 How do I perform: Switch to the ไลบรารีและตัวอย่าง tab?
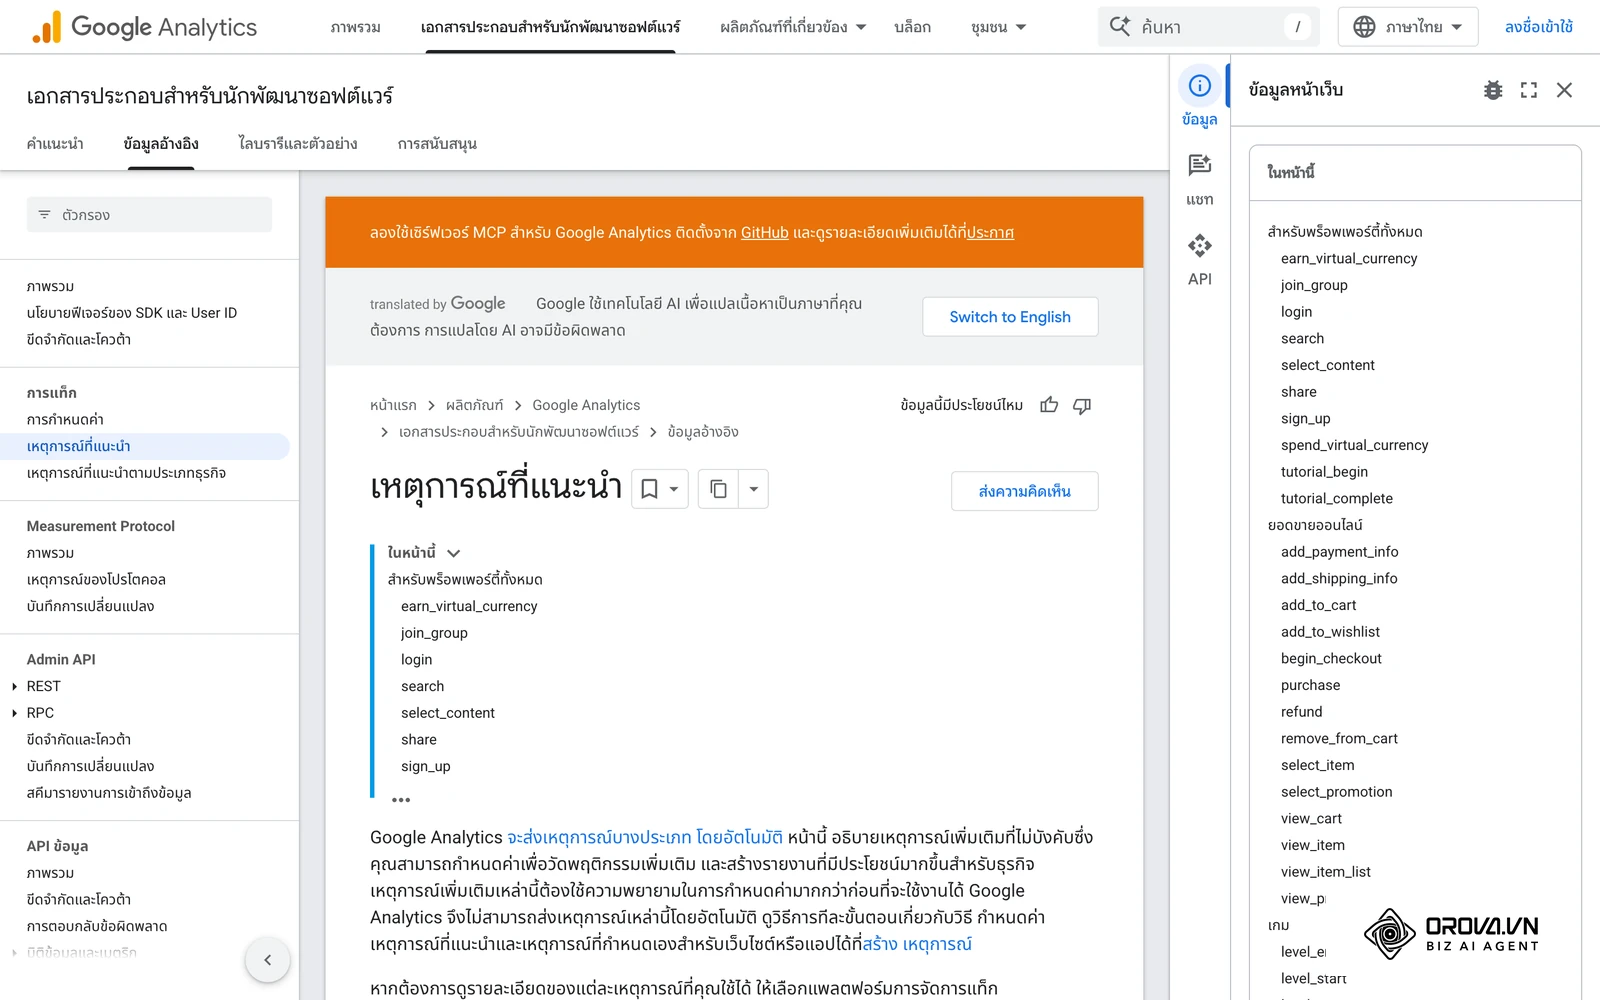298,144
